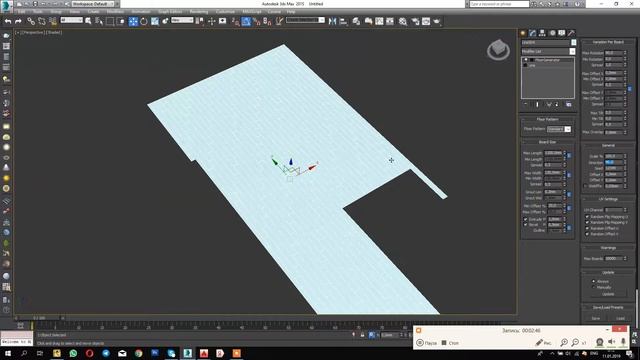Viewport: 640px width, 360px height.
Task: Collapse the UV Settings rollout
Action: point(608,199)
